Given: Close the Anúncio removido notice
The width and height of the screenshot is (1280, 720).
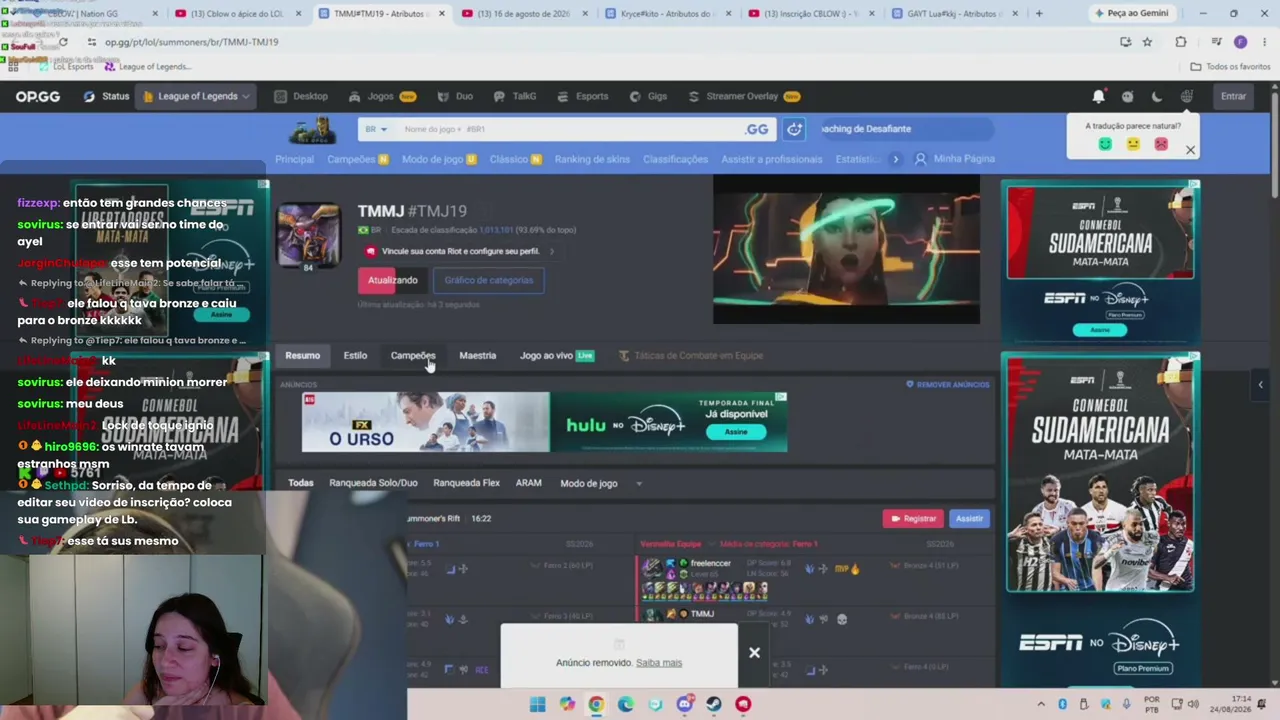Looking at the screenshot, I should [754, 653].
